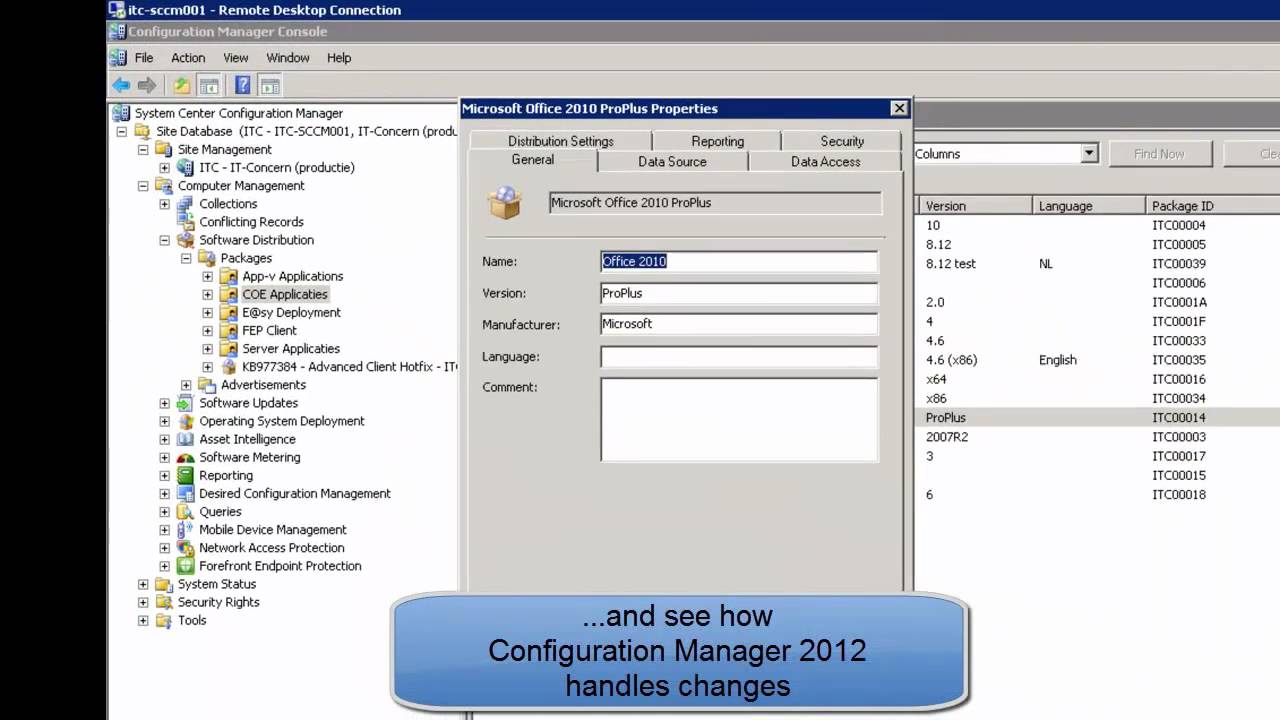
Task: Click the Comment text area
Action: [x=739, y=419]
